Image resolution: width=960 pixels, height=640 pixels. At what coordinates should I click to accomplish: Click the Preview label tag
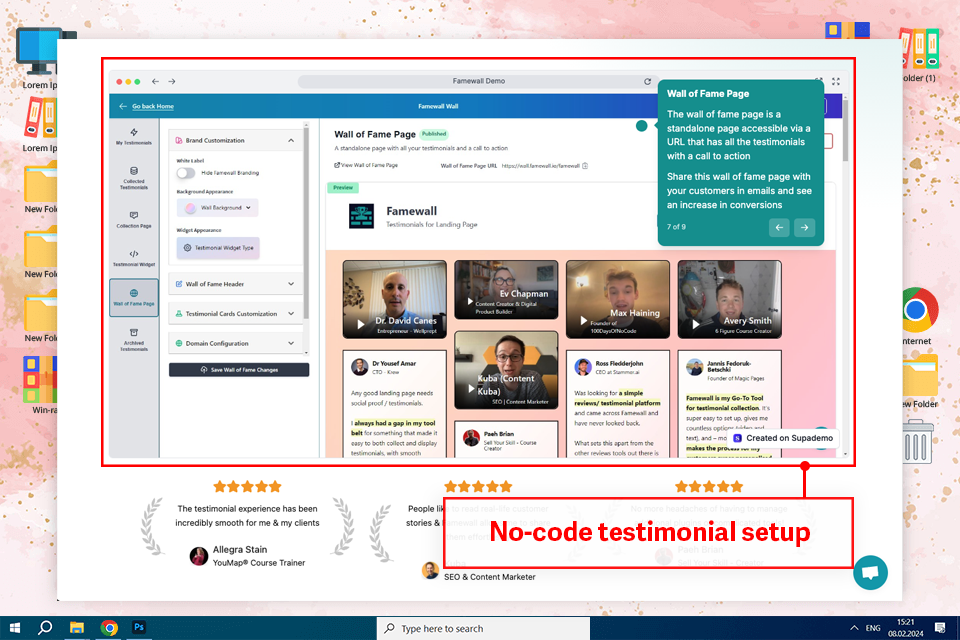[x=343, y=187]
